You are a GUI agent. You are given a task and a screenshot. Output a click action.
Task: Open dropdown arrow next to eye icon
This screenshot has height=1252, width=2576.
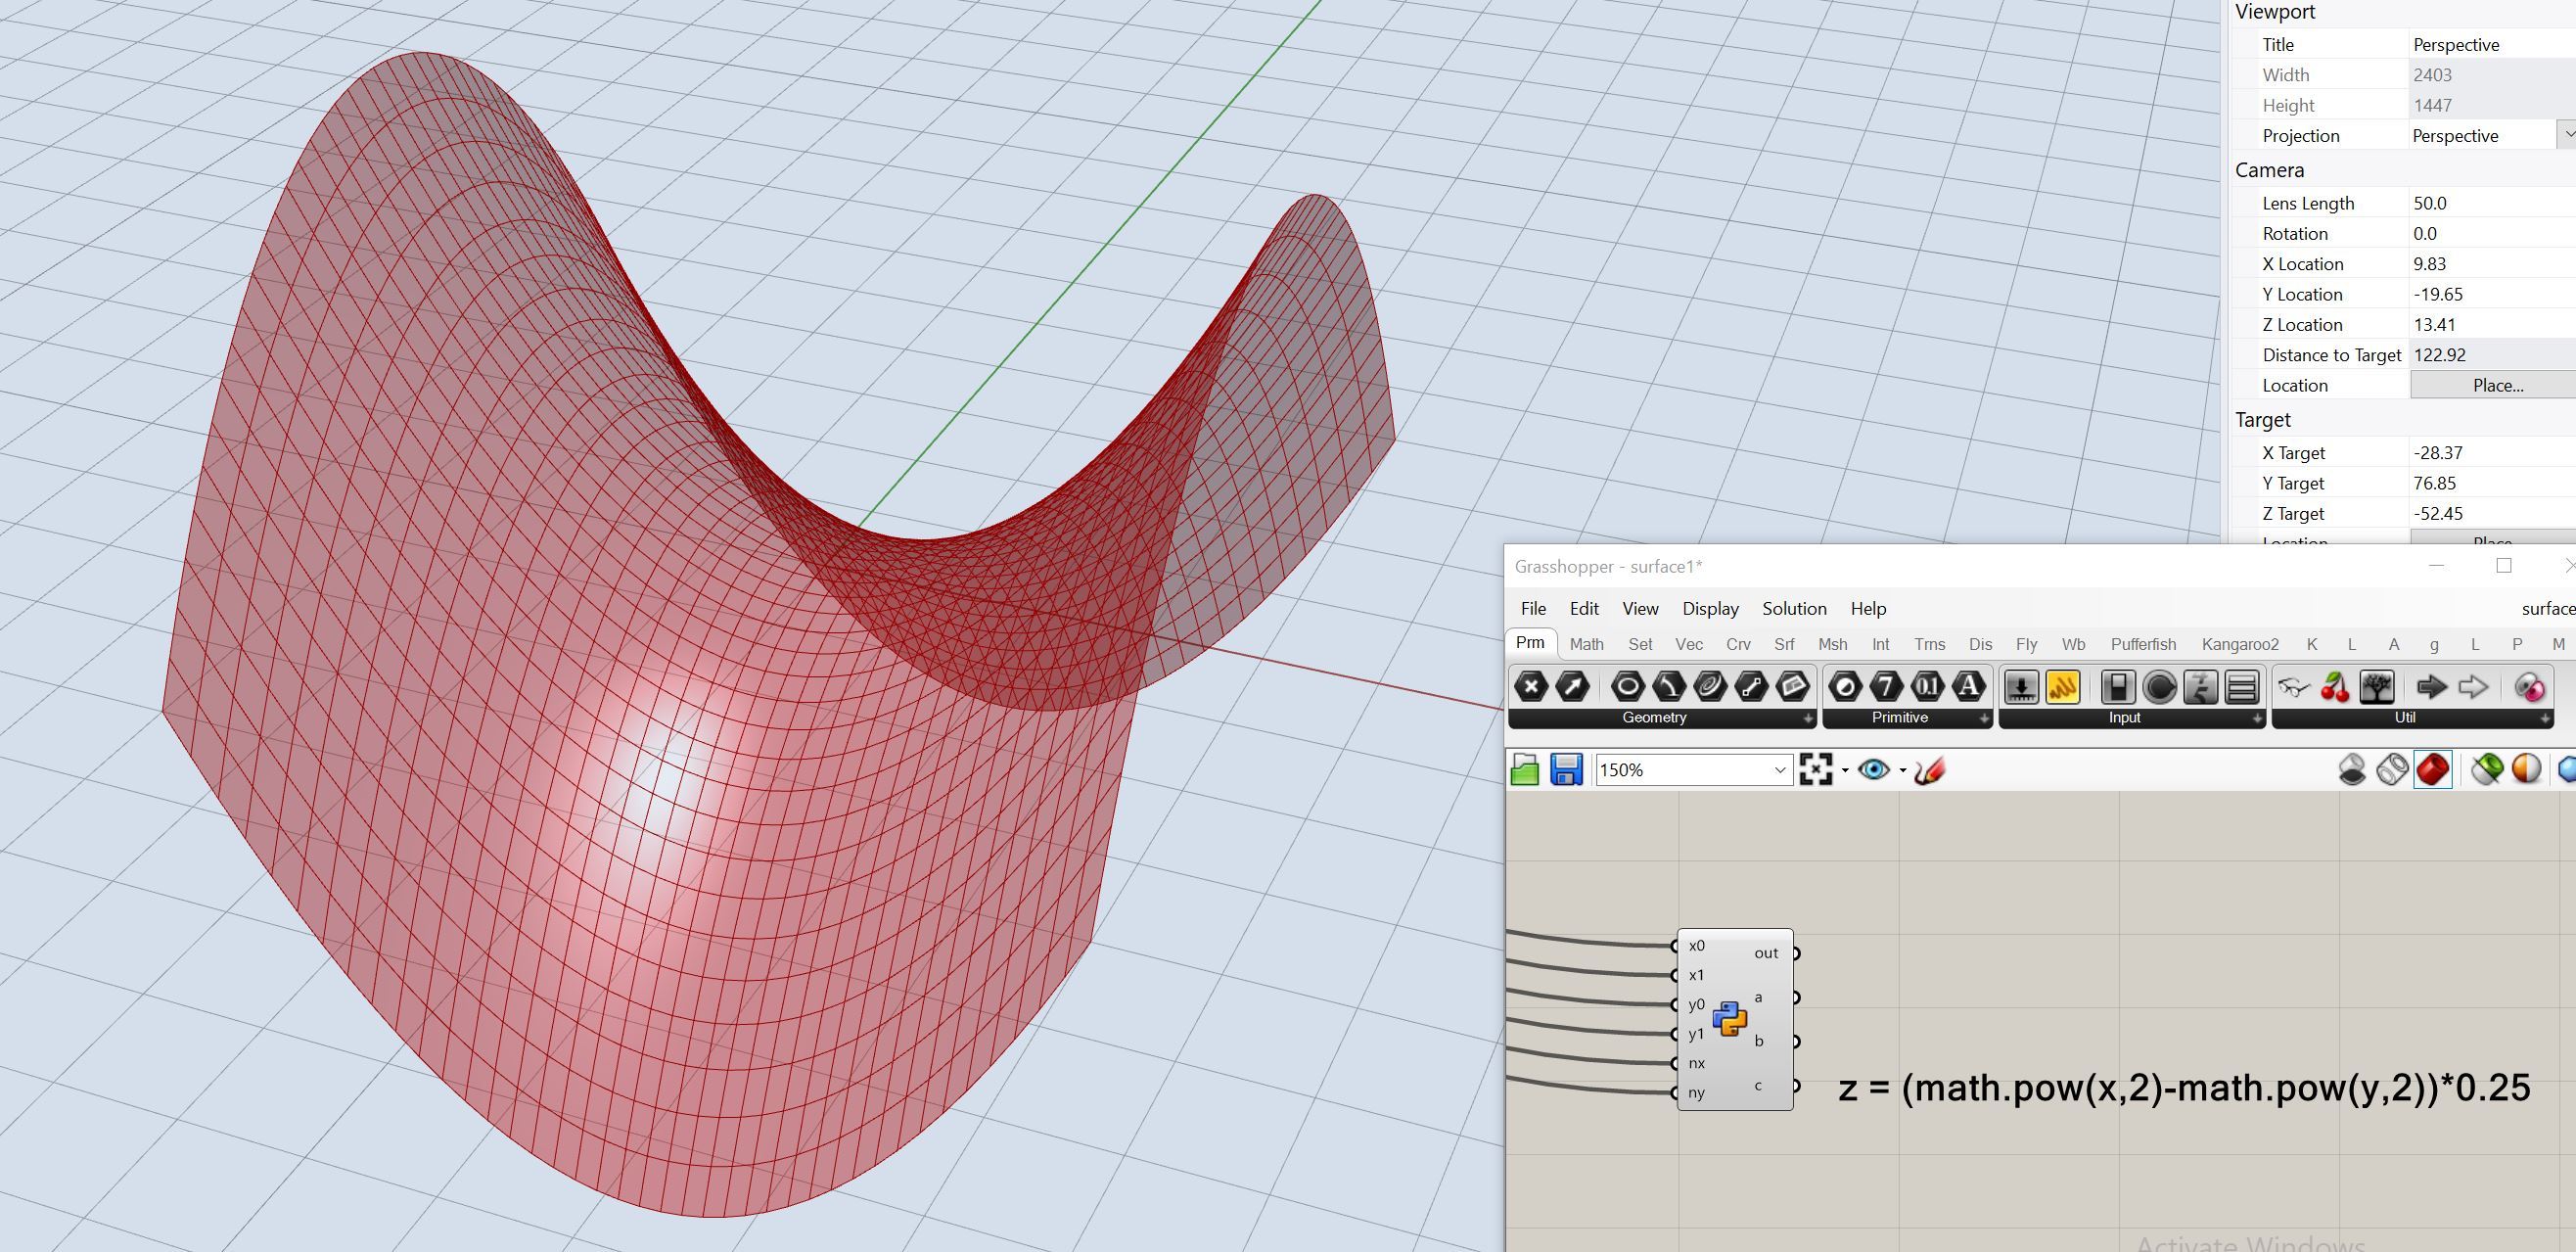1902,770
